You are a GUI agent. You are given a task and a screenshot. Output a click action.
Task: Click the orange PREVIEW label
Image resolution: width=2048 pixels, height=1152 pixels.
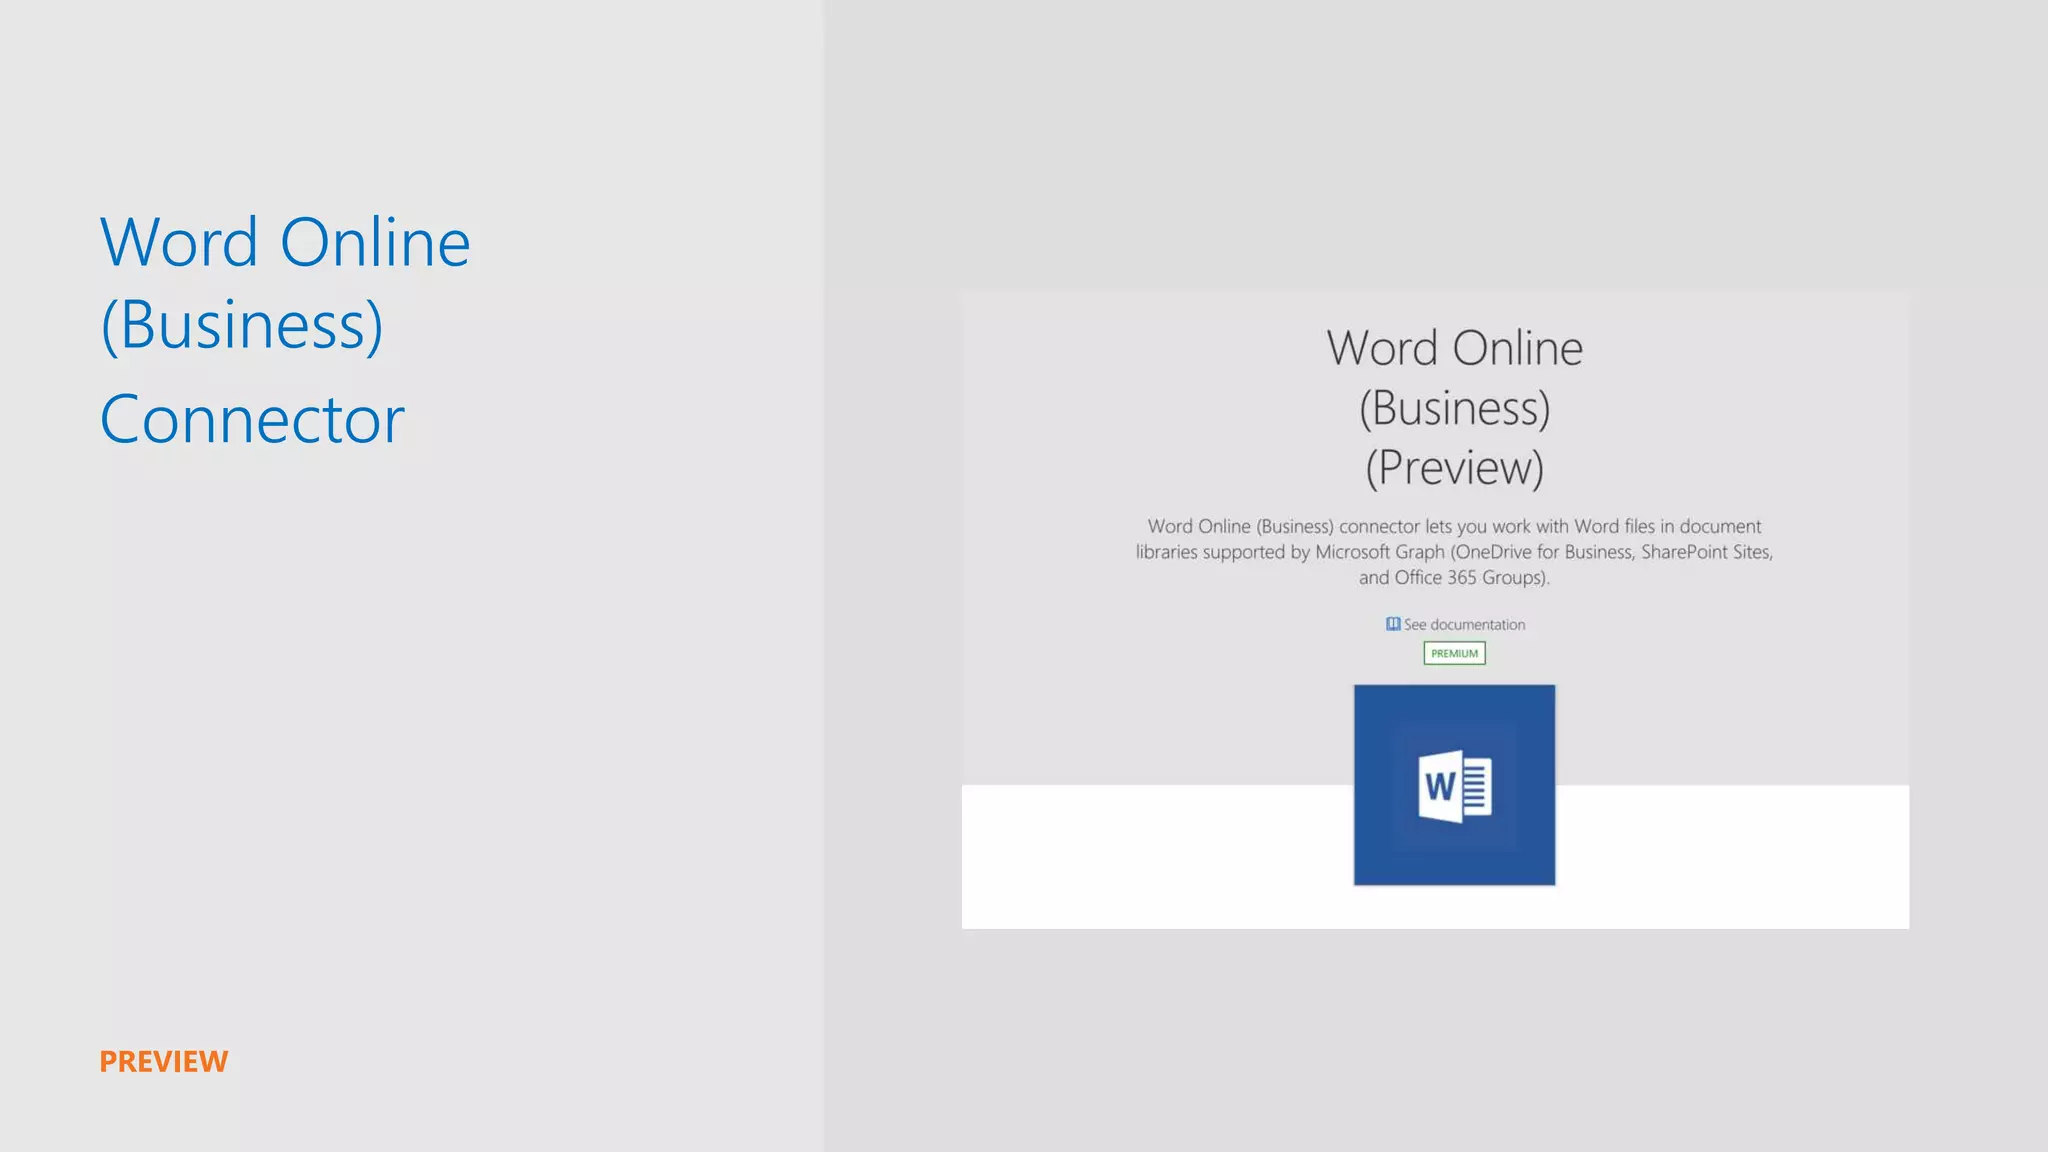tap(164, 1061)
